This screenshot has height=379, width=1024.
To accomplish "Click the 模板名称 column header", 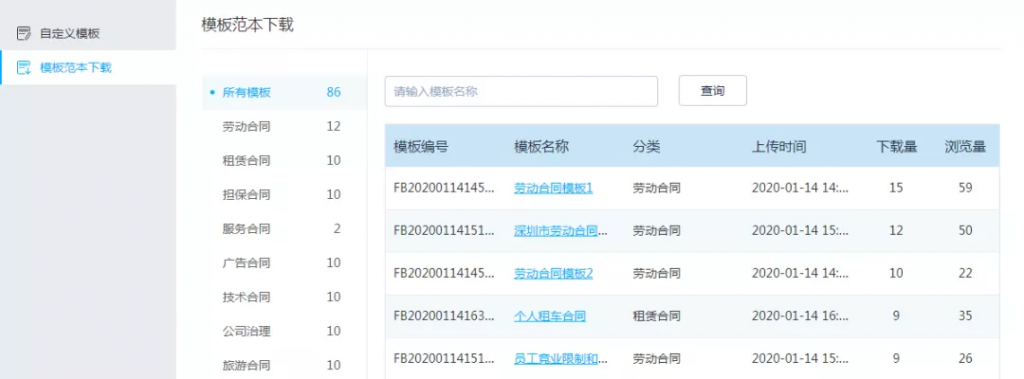I will coord(541,146).
